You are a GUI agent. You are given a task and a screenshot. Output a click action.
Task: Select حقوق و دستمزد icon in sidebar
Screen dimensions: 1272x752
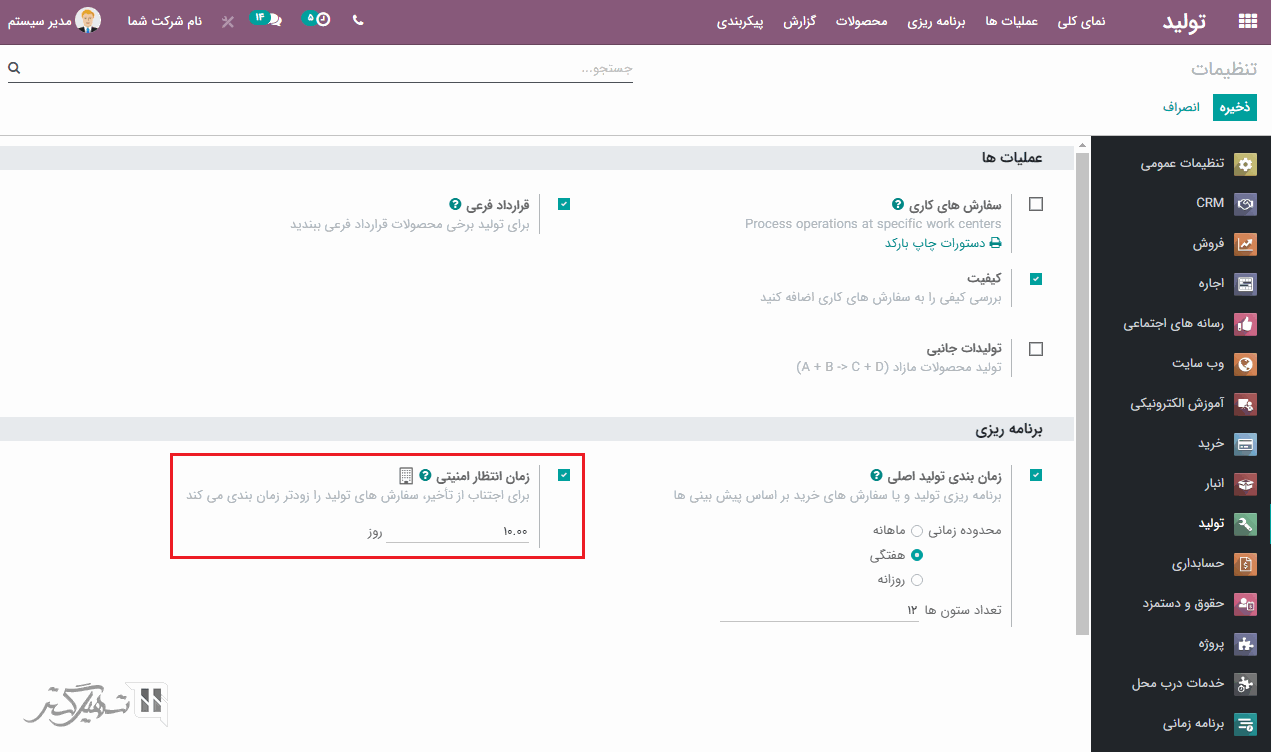click(x=1245, y=604)
